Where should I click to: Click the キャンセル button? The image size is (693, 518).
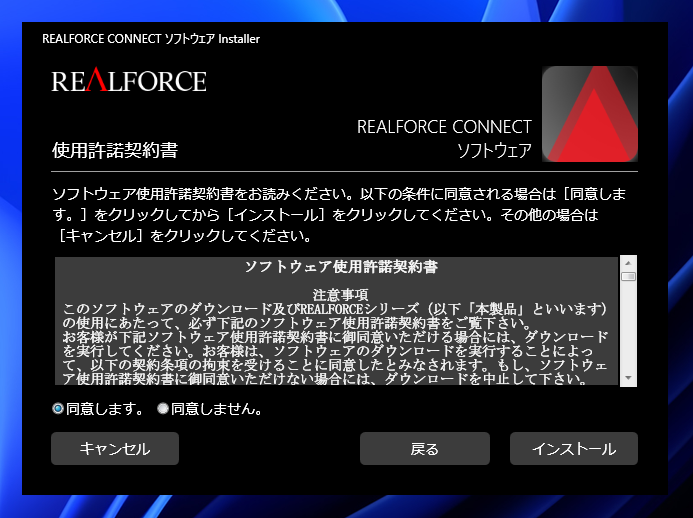pos(115,449)
